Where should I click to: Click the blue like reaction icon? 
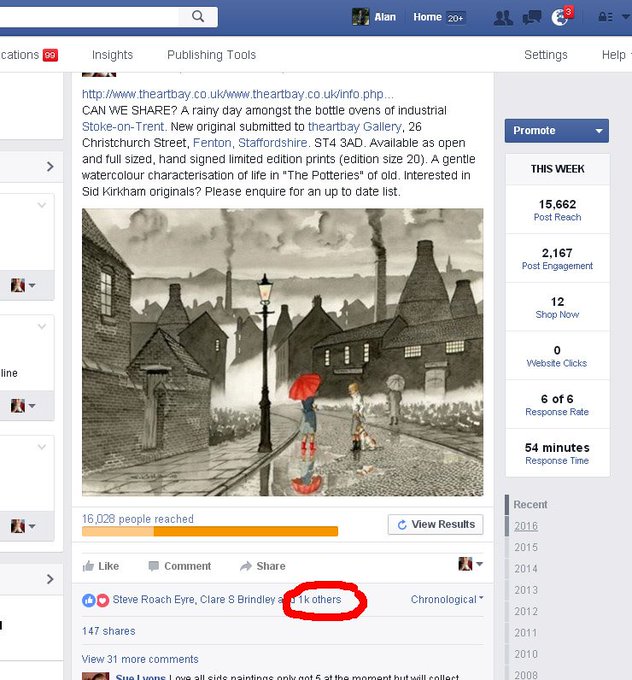pyautogui.click(x=88, y=600)
